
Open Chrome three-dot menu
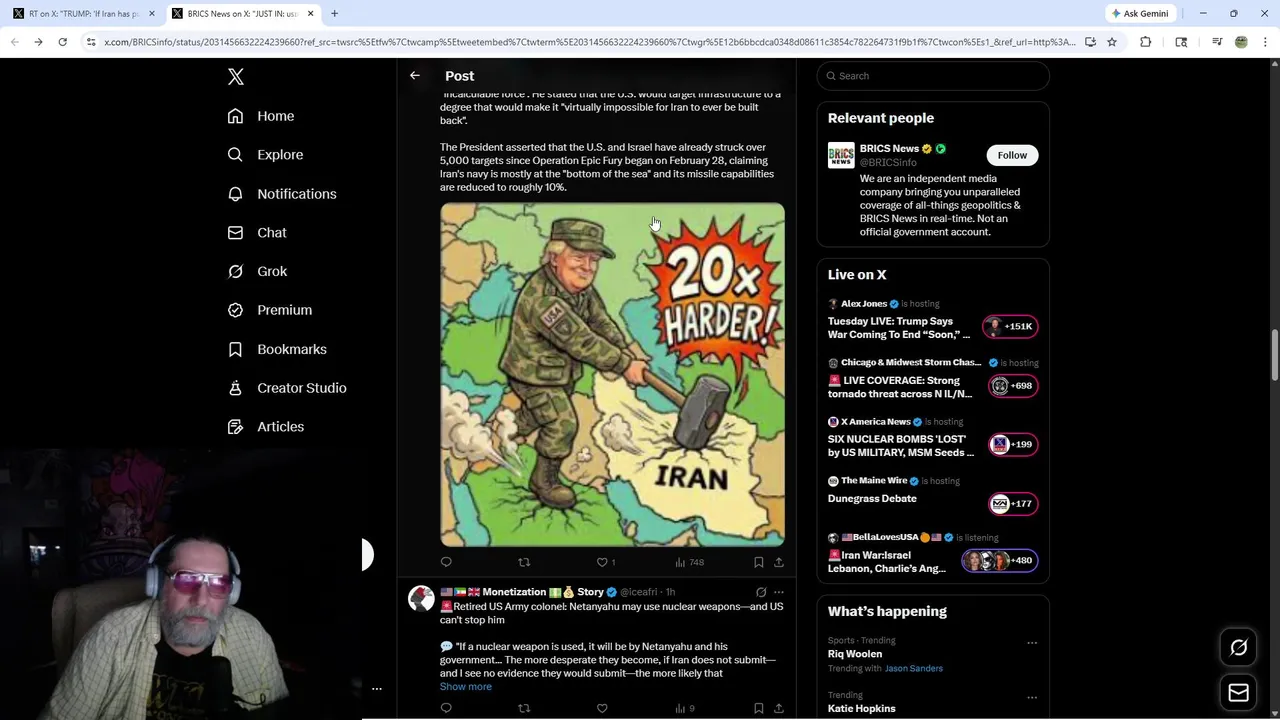point(1265,42)
